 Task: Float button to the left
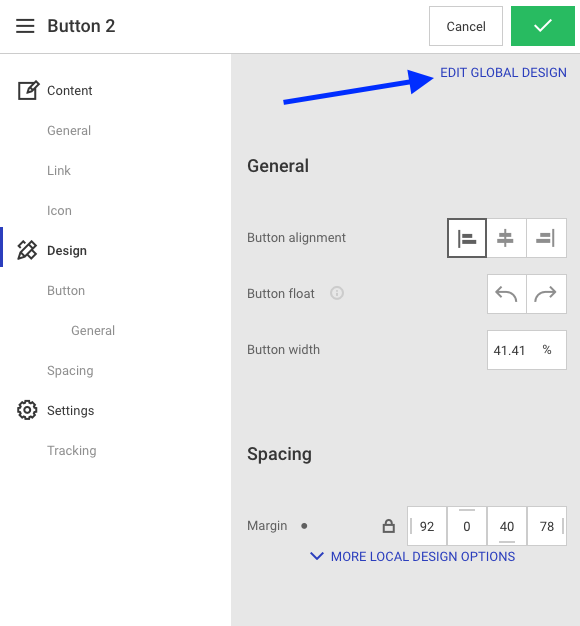[x=507, y=294]
